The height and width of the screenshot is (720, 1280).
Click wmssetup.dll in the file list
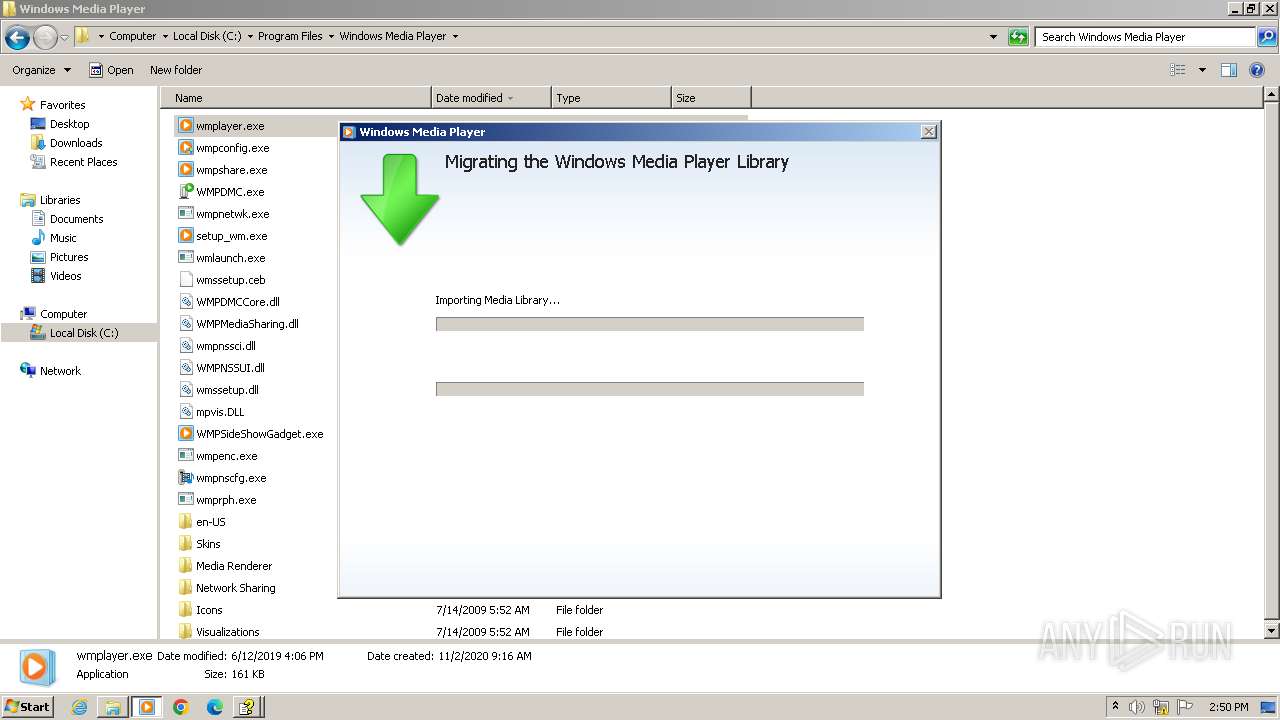click(x=227, y=390)
